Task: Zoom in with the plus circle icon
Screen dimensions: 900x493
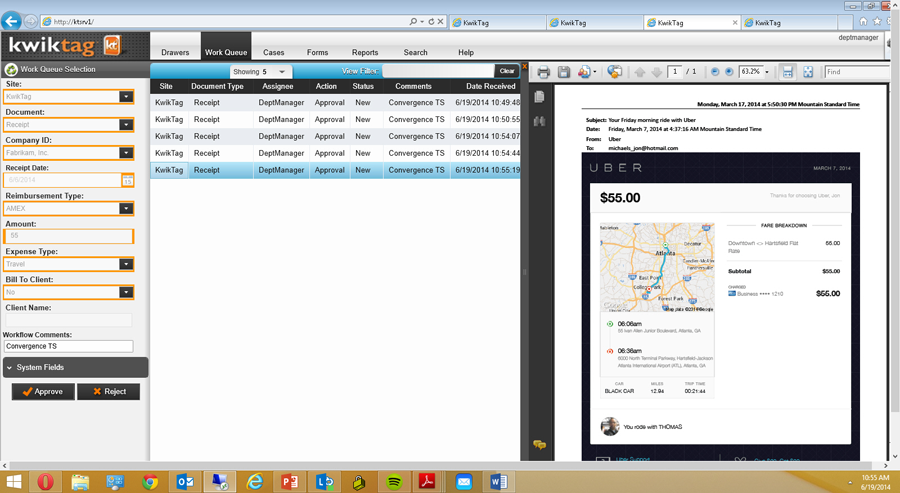Action: [729, 72]
